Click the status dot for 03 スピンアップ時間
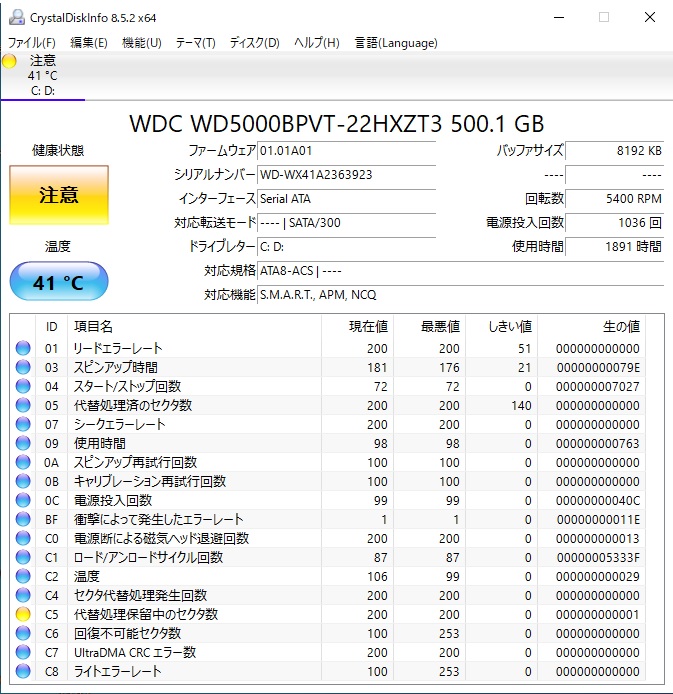Viewport: 673px width, 694px height. coord(23,367)
